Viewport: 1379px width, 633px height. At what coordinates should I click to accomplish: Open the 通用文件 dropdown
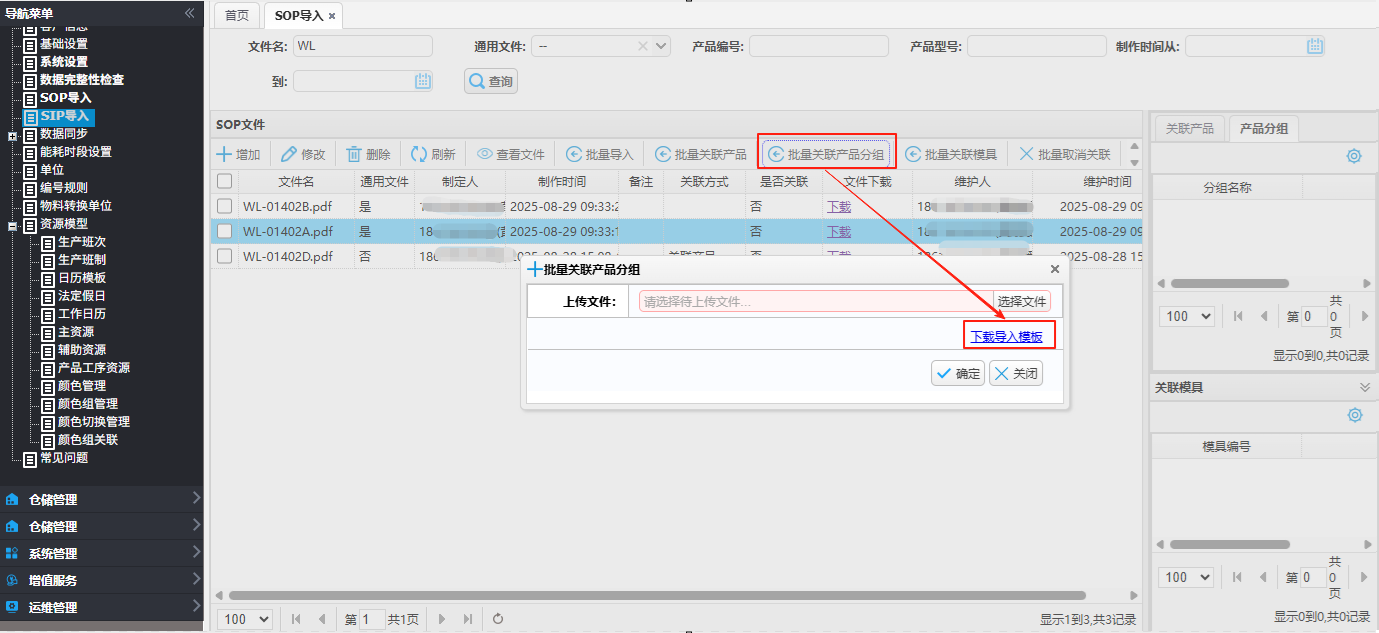point(661,46)
